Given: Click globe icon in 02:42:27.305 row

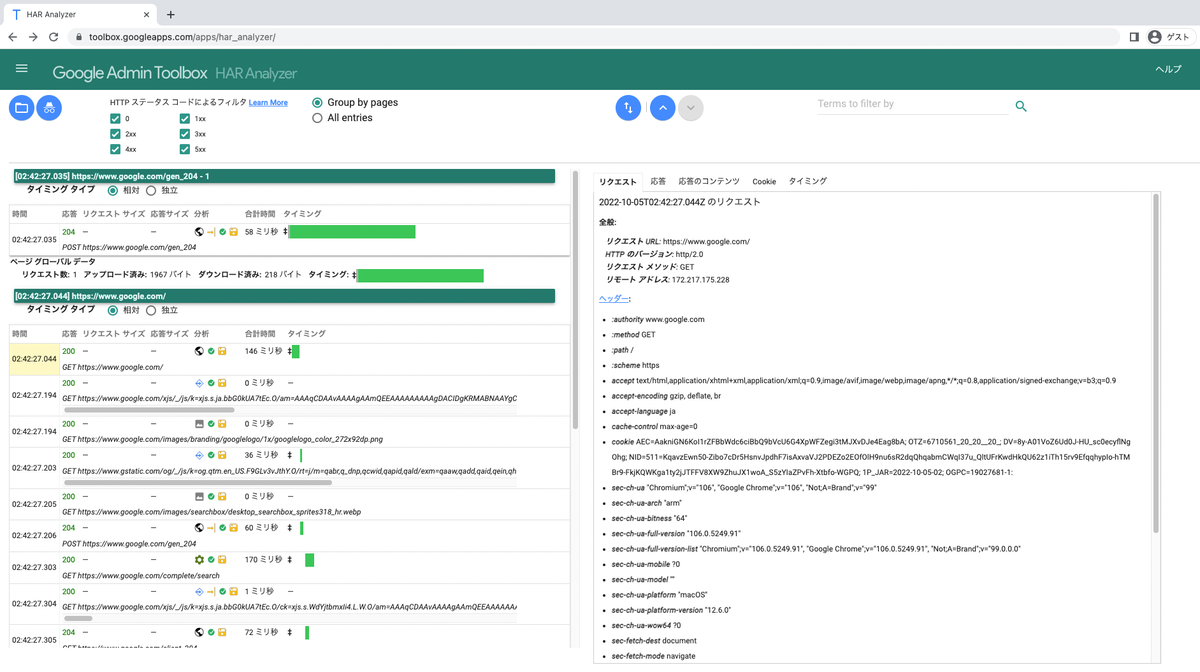Looking at the screenshot, I should [x=199, y=632].
